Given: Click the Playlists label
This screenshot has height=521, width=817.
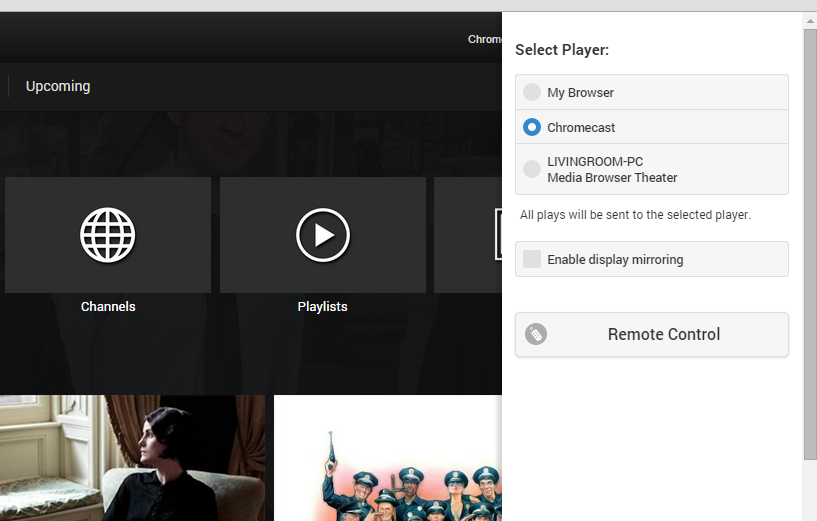Looking at the screenshot, I should click(323, 306).
